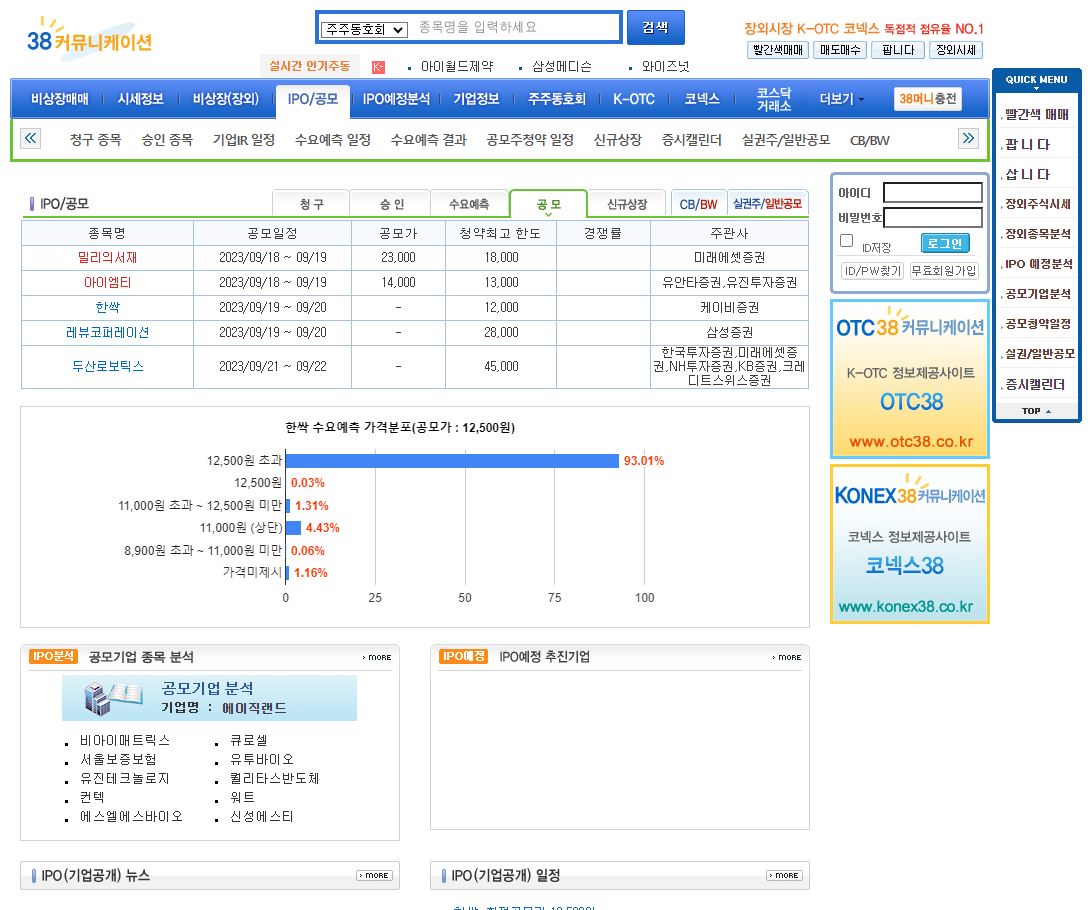1092x910 pixels.
Task: Click the 38머니충전 button
Action: pos(927,99)
